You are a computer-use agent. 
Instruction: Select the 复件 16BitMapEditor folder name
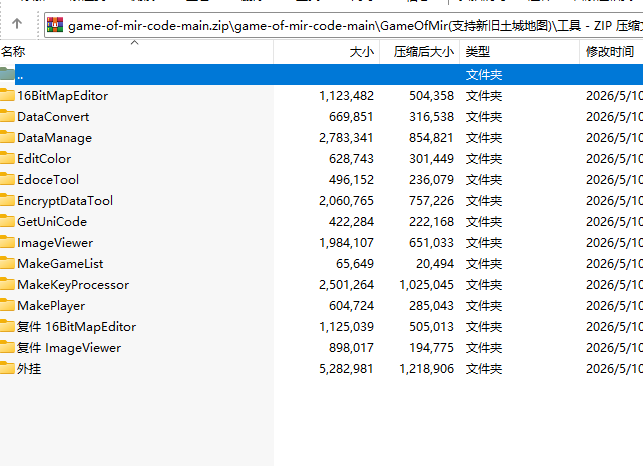point(76,327)
